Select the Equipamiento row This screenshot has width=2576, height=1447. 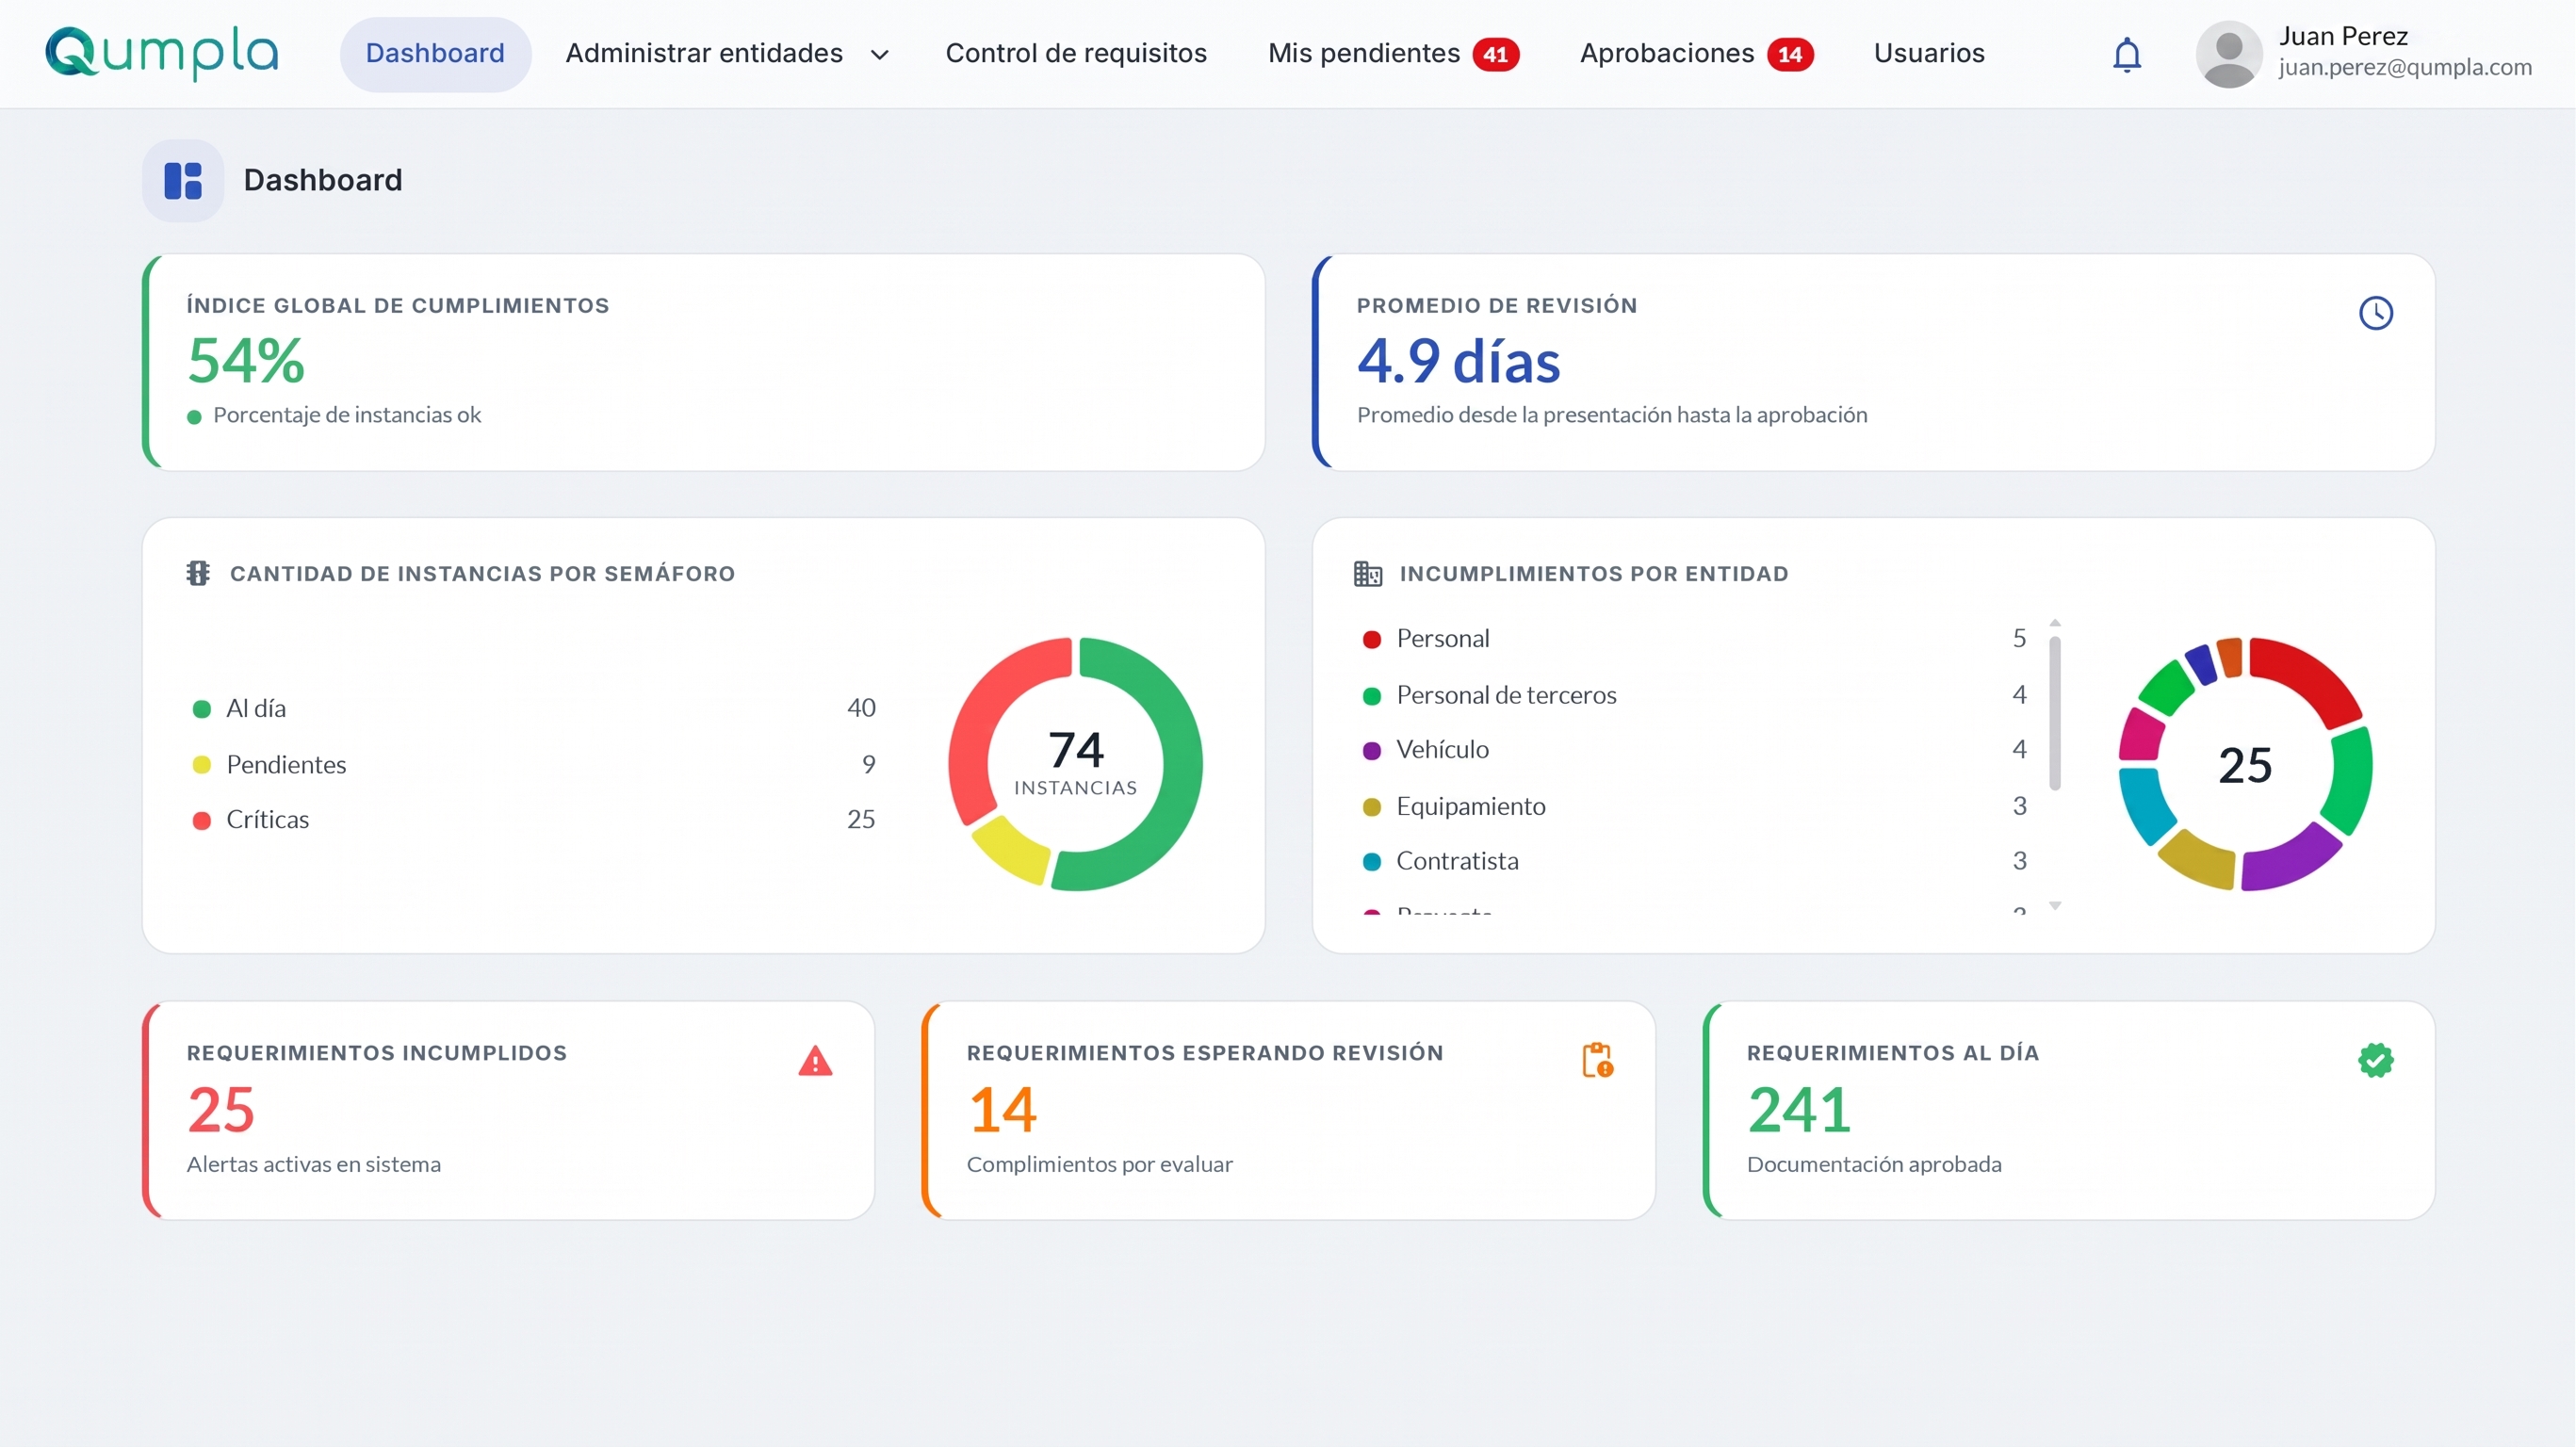pos(1695,806)
